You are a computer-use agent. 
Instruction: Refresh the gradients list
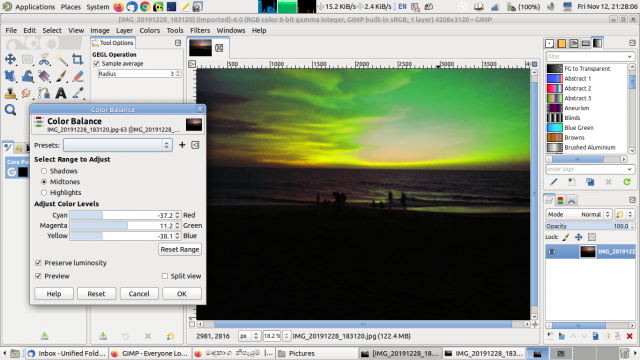627,182
